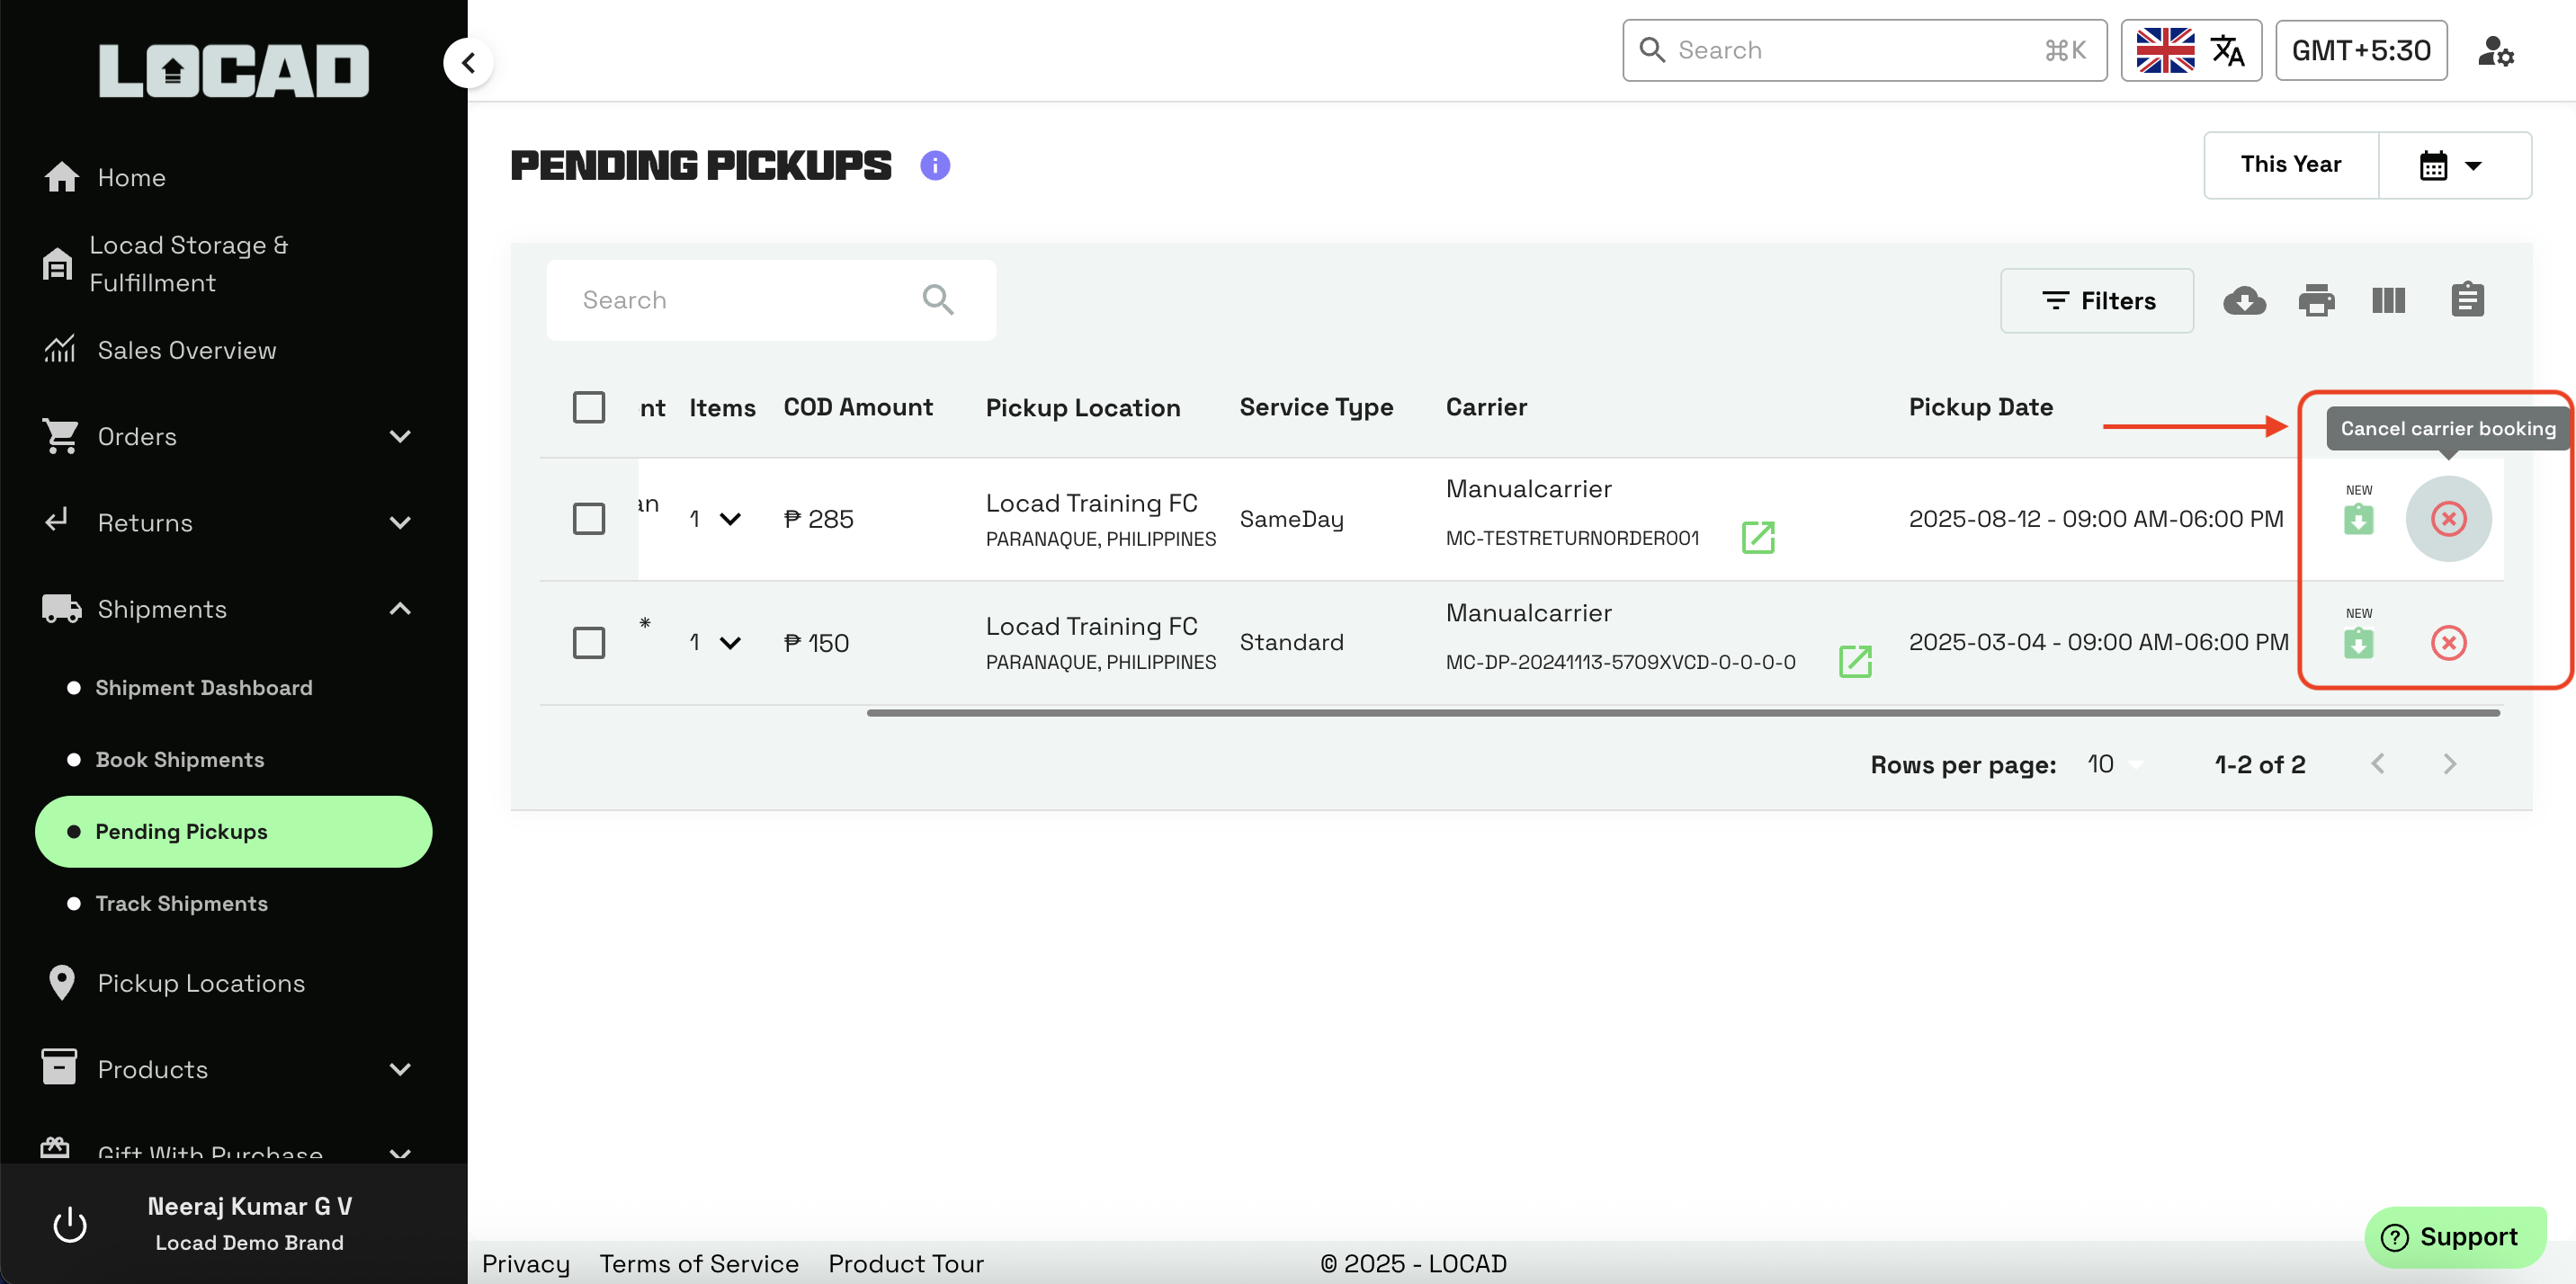Viewport: 2576px width, 1284px height.
Task: Click the clipboard icon in toolbar
Action: tap(2467, 300)
